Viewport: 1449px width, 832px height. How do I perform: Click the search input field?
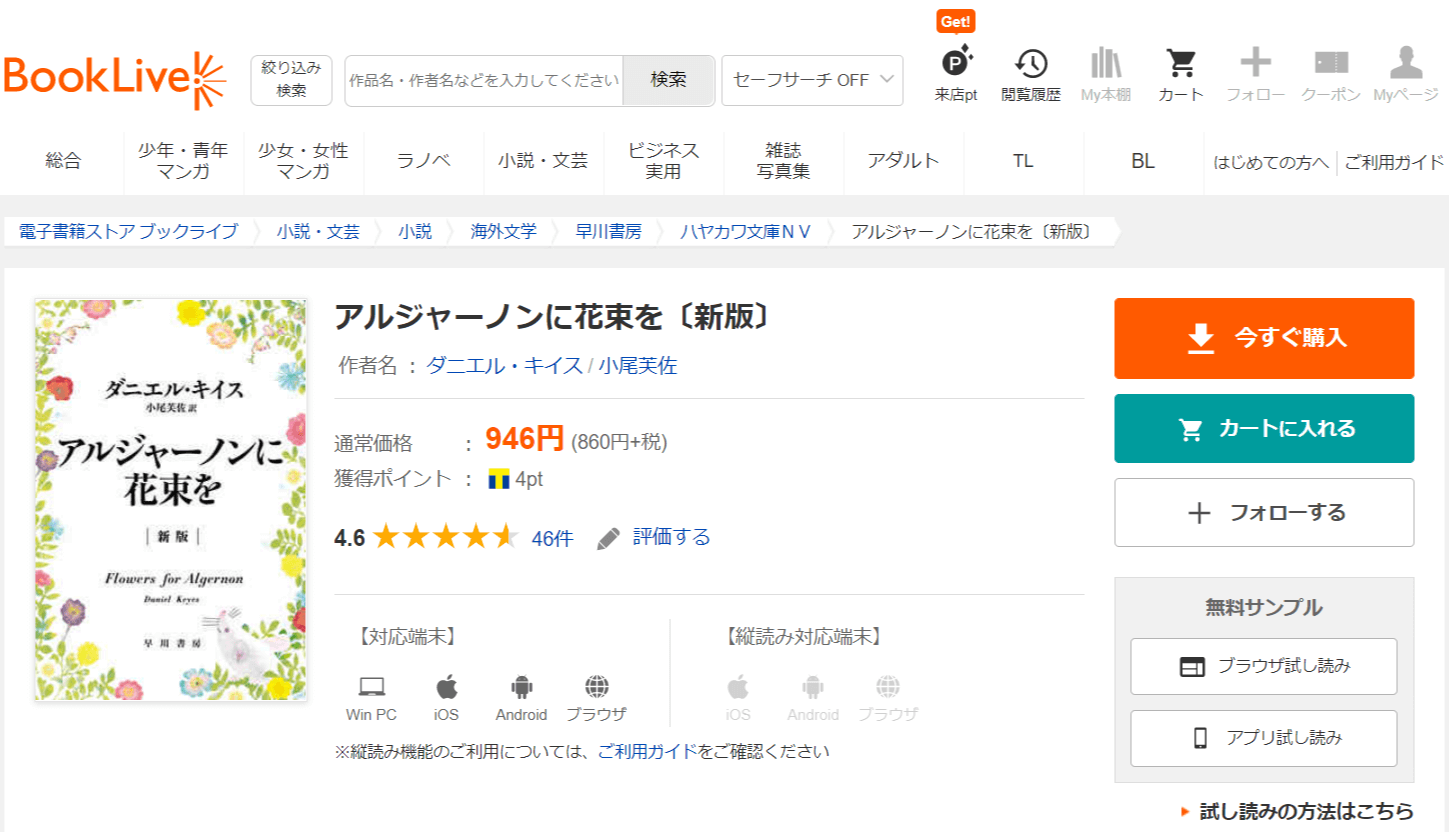[x=484, y=80]
